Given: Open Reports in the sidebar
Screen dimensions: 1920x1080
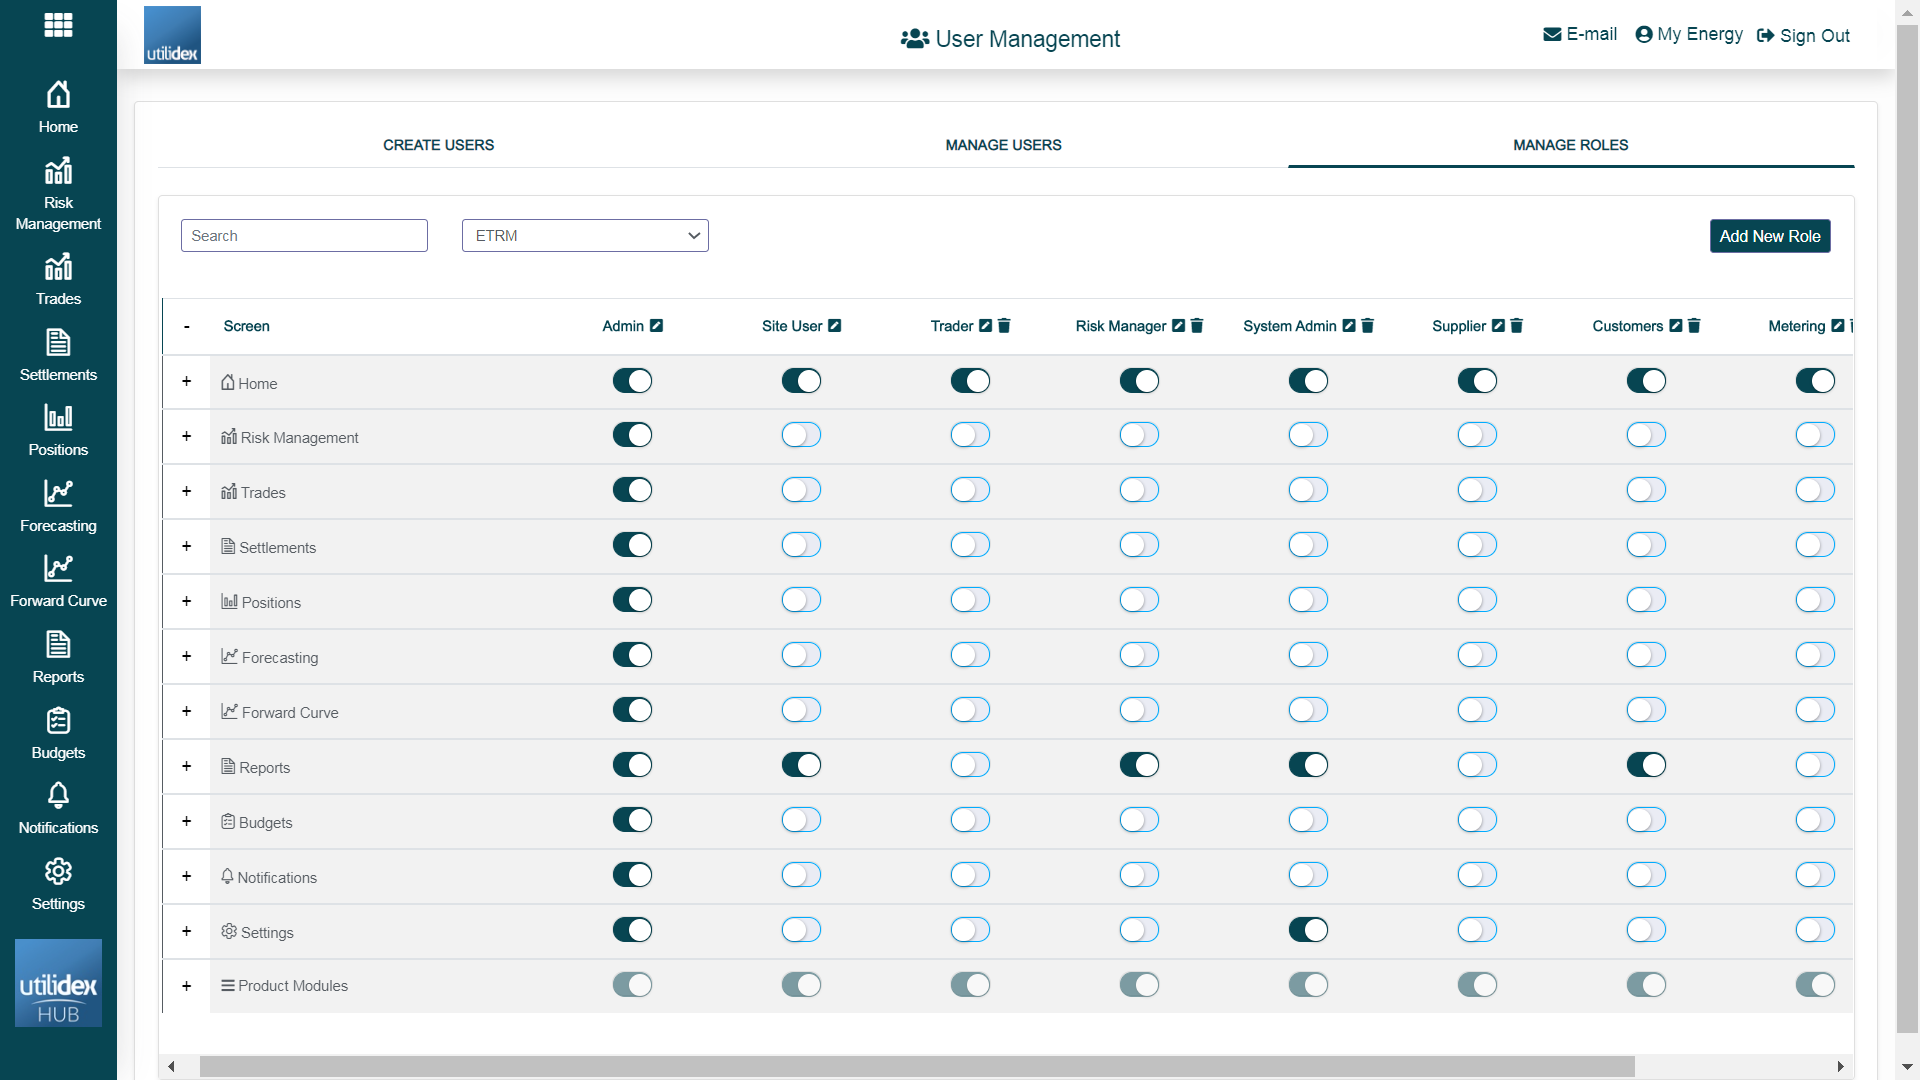Looking at the screenshot, I should click(58, 657).
